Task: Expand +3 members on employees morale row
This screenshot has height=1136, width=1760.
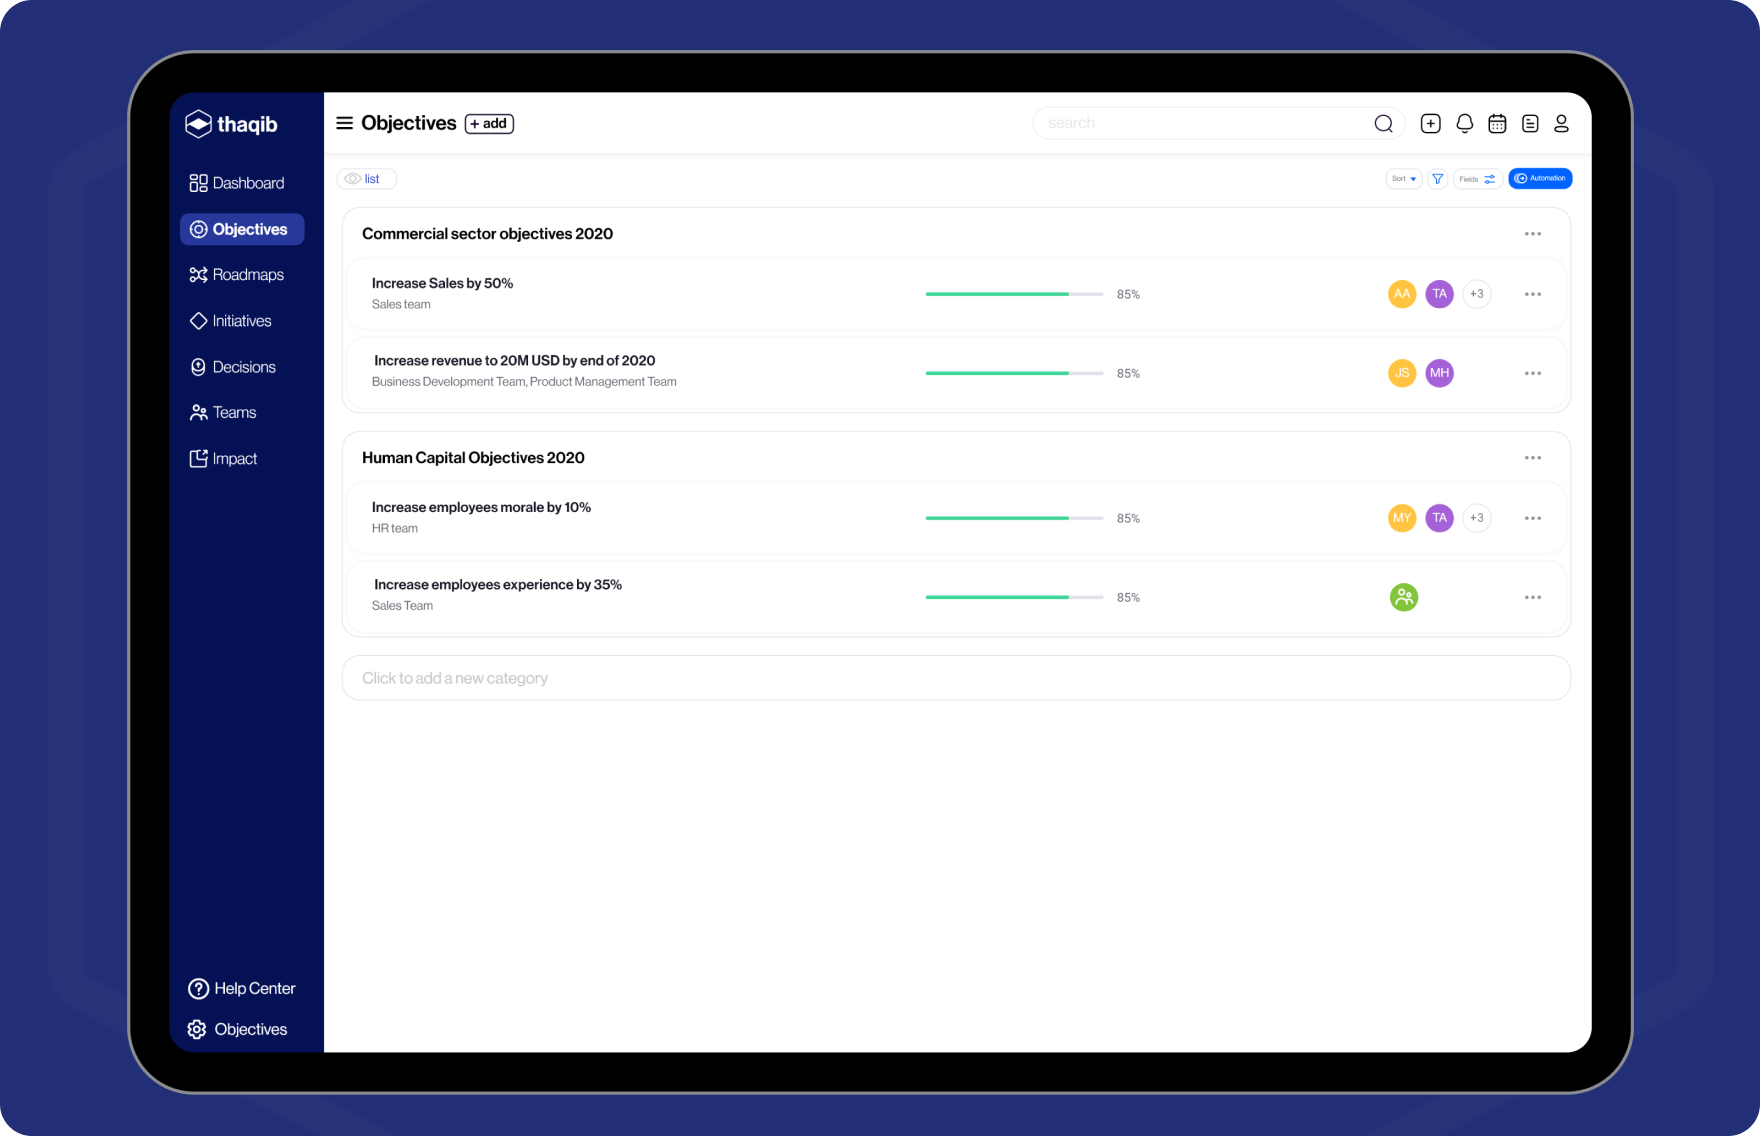Action: [x=1477, y=518]
